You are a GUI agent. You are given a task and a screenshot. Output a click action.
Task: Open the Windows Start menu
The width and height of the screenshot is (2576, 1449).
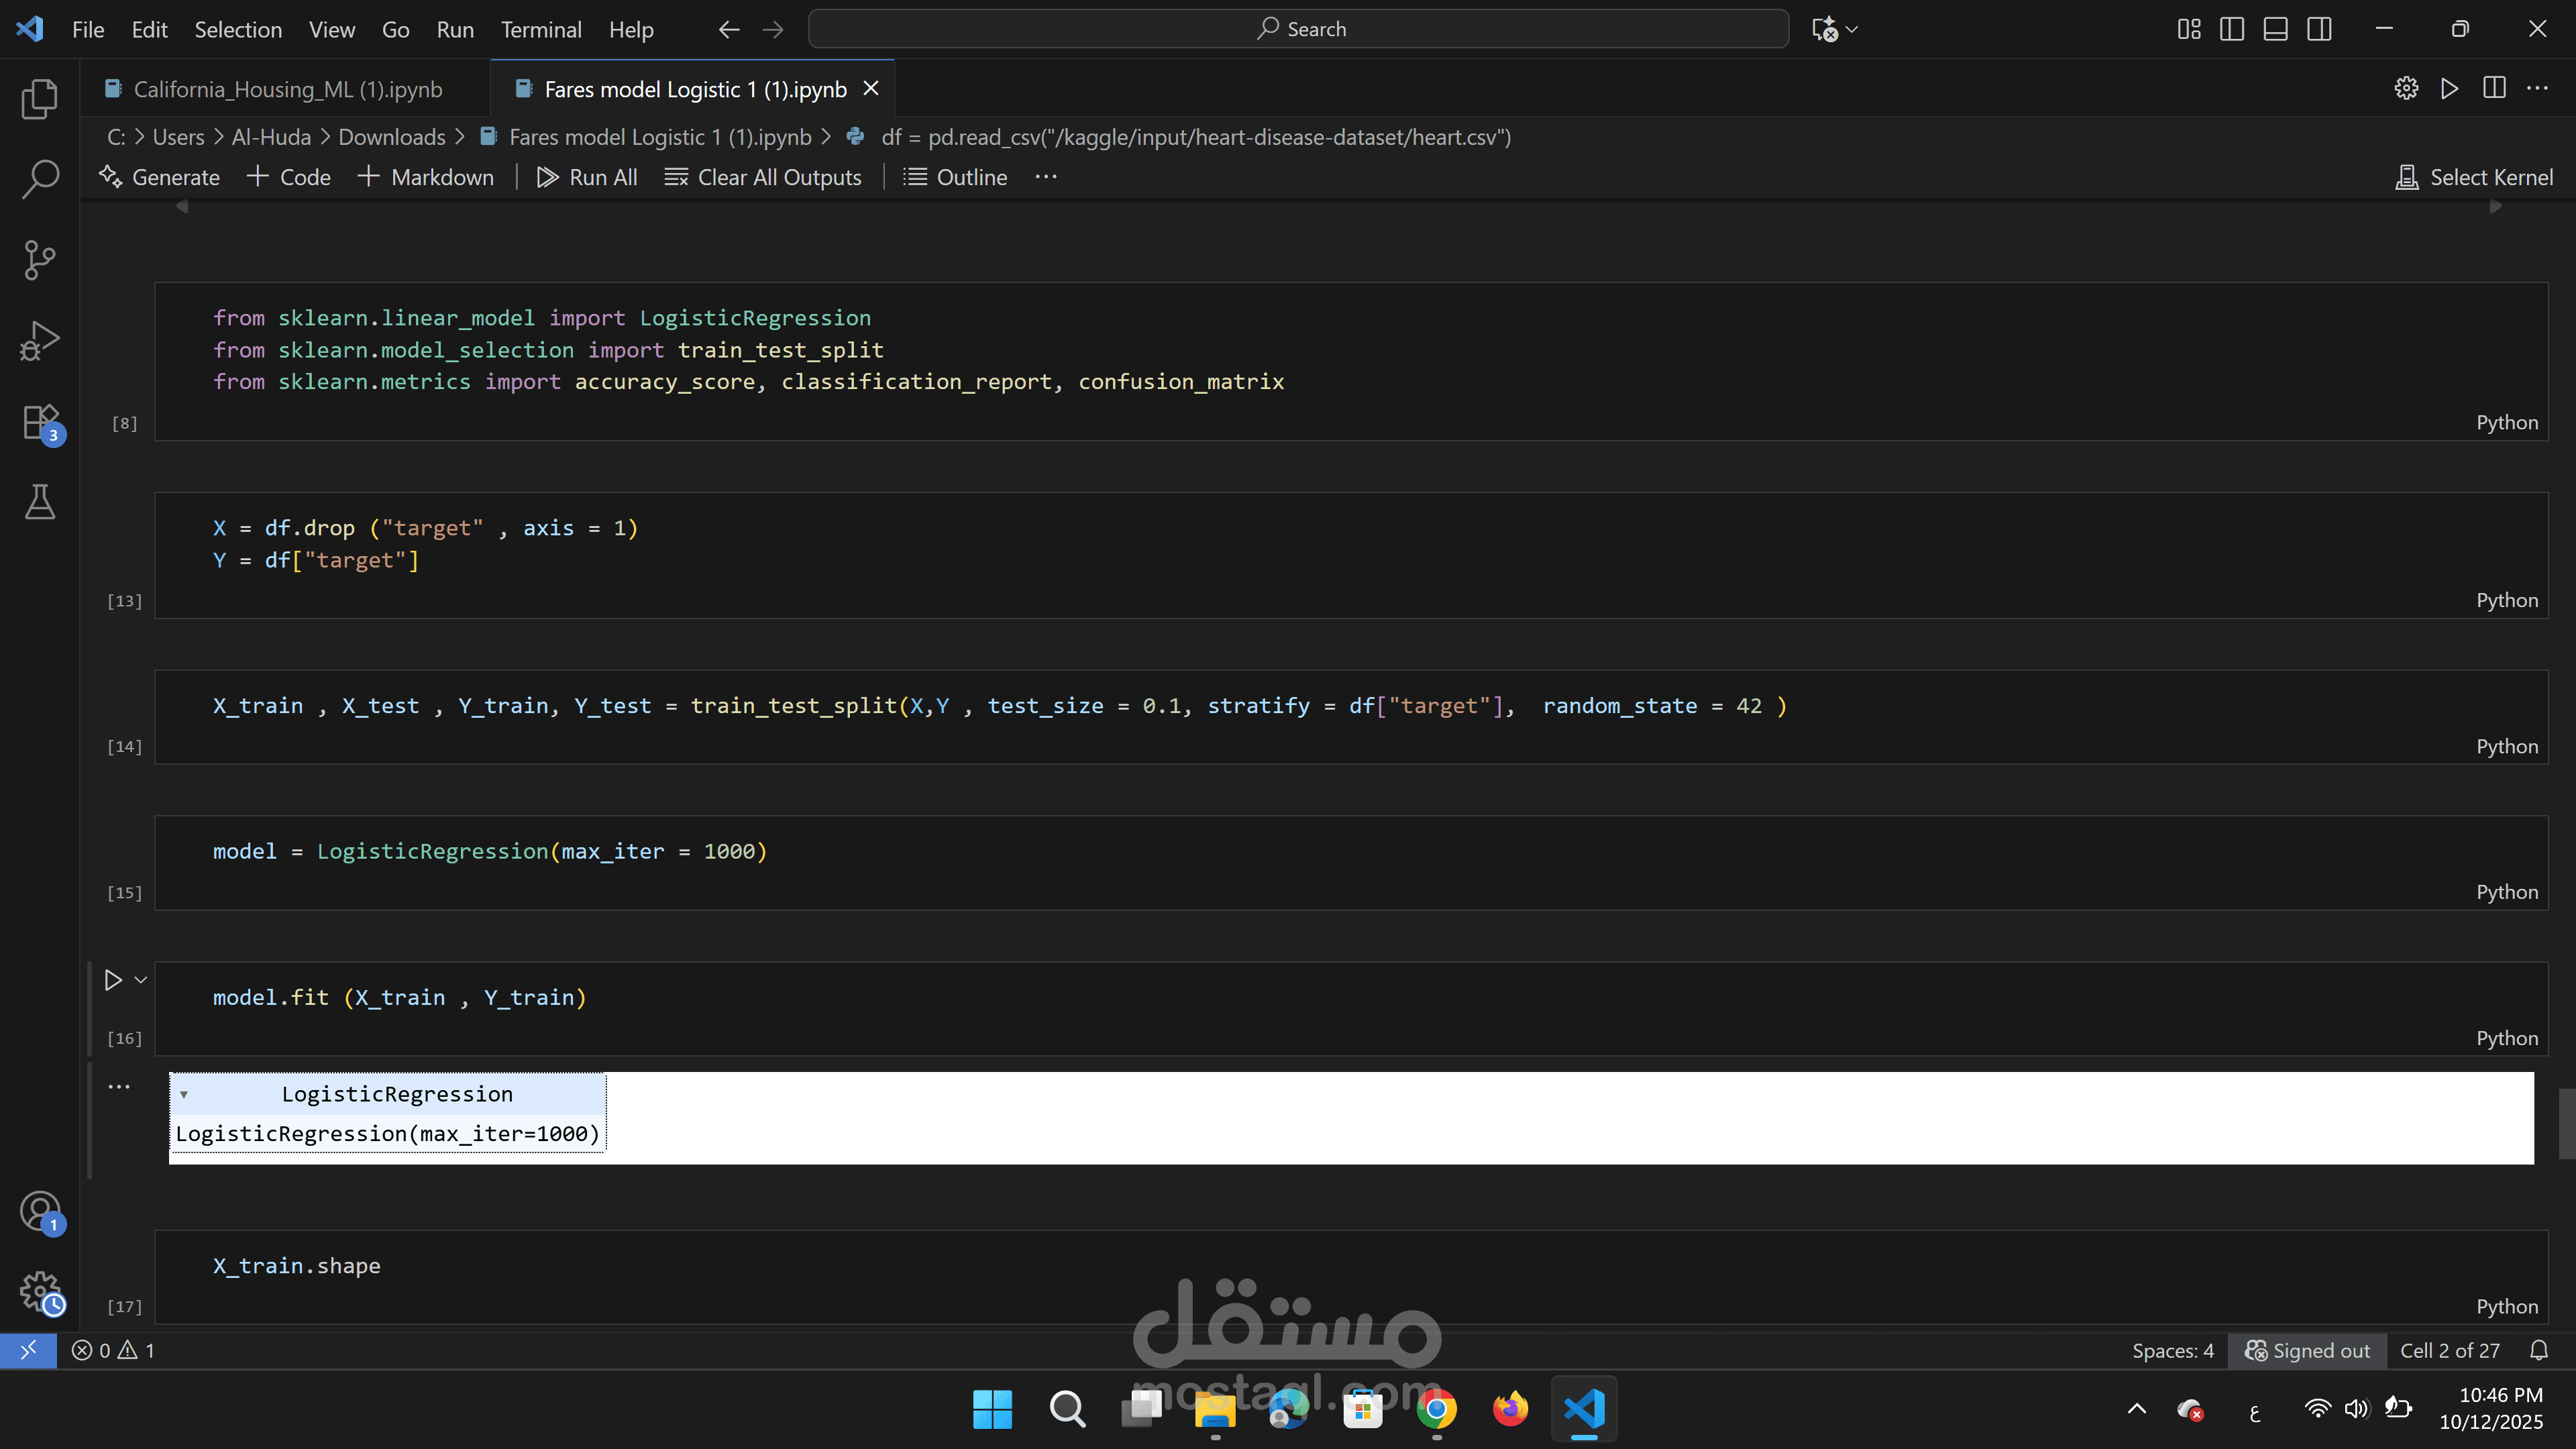992,1409
